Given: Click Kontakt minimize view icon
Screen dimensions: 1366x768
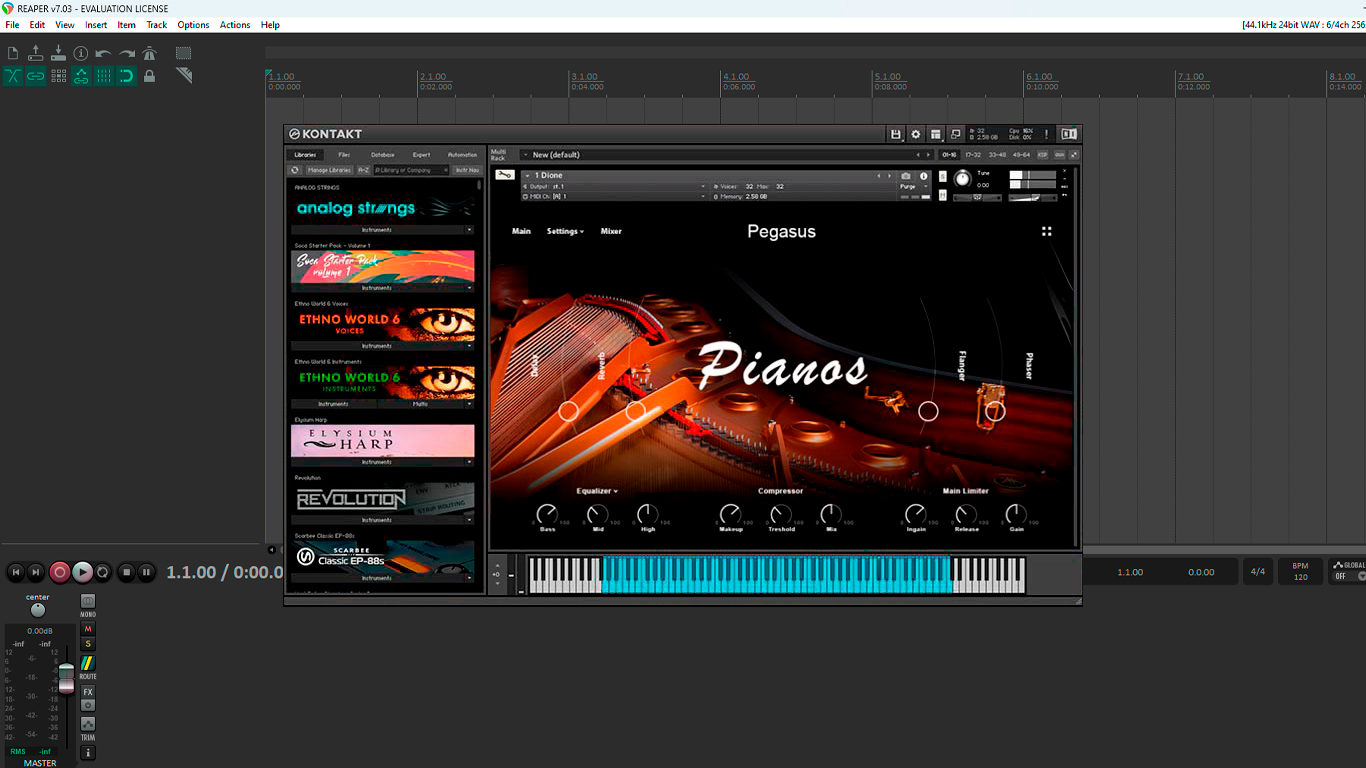Looking at the screenshot, I should 955,134.
